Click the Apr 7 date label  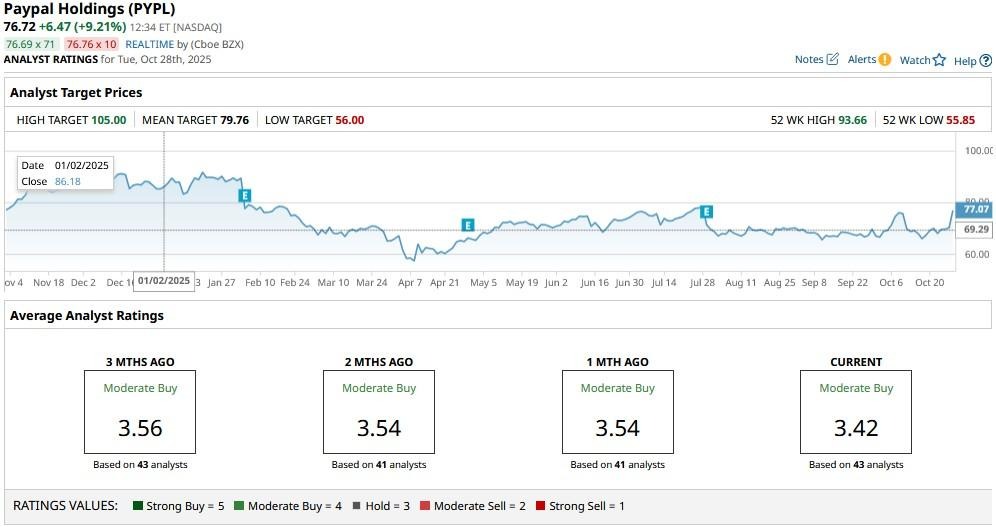pos(410,283)
